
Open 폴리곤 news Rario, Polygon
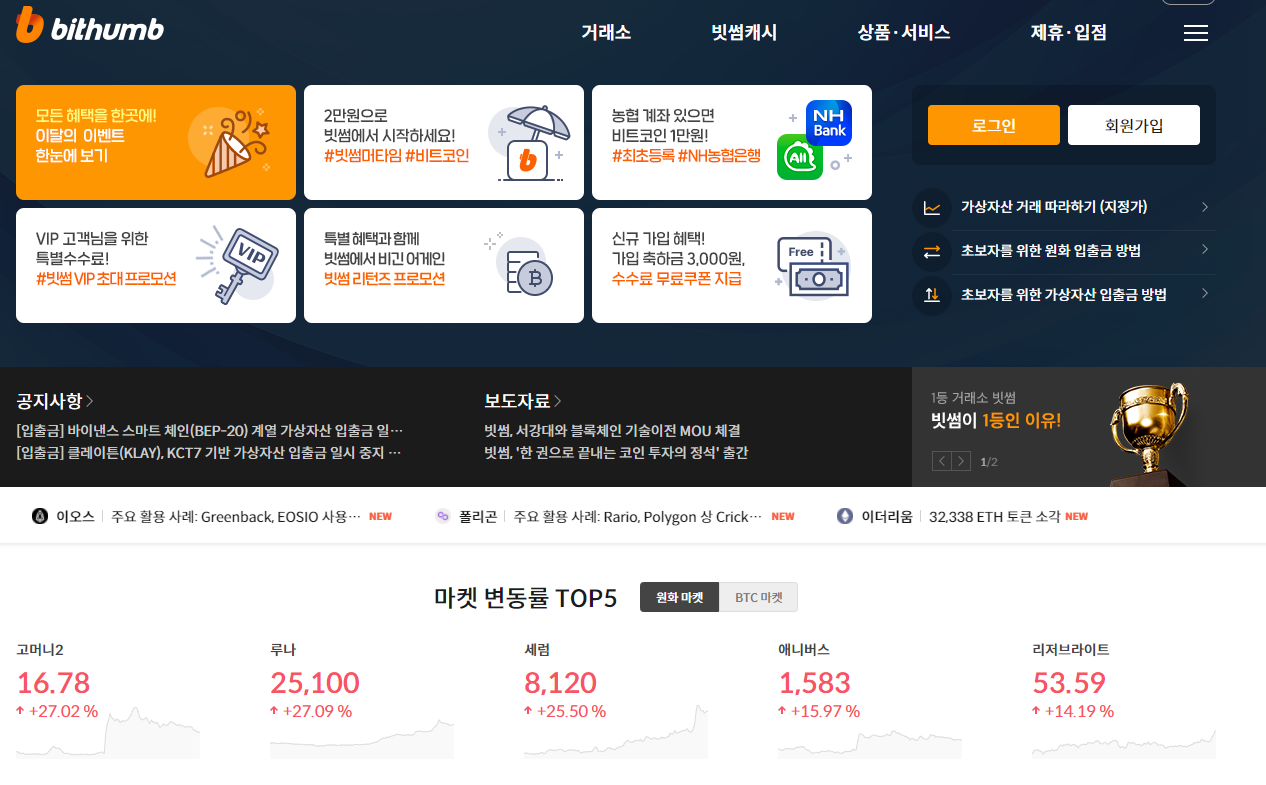[638, 517]
